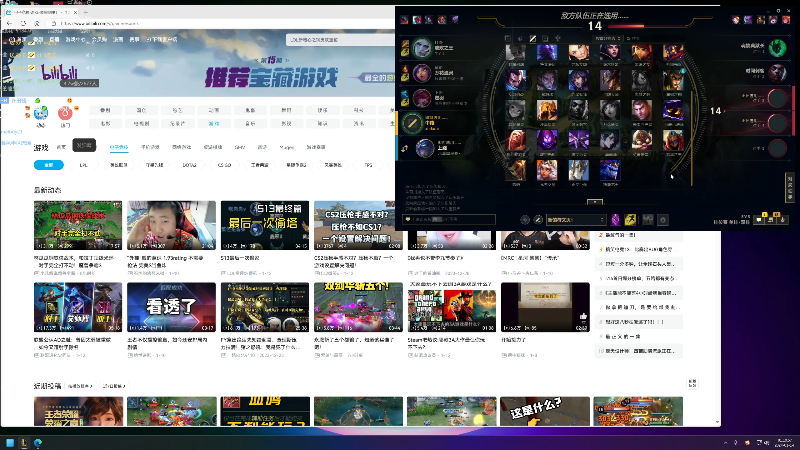Image resolution: width=800 pixels, height=450 pixels.
Task: Open the 音乐 category button
Action: [x=250, y=123]
